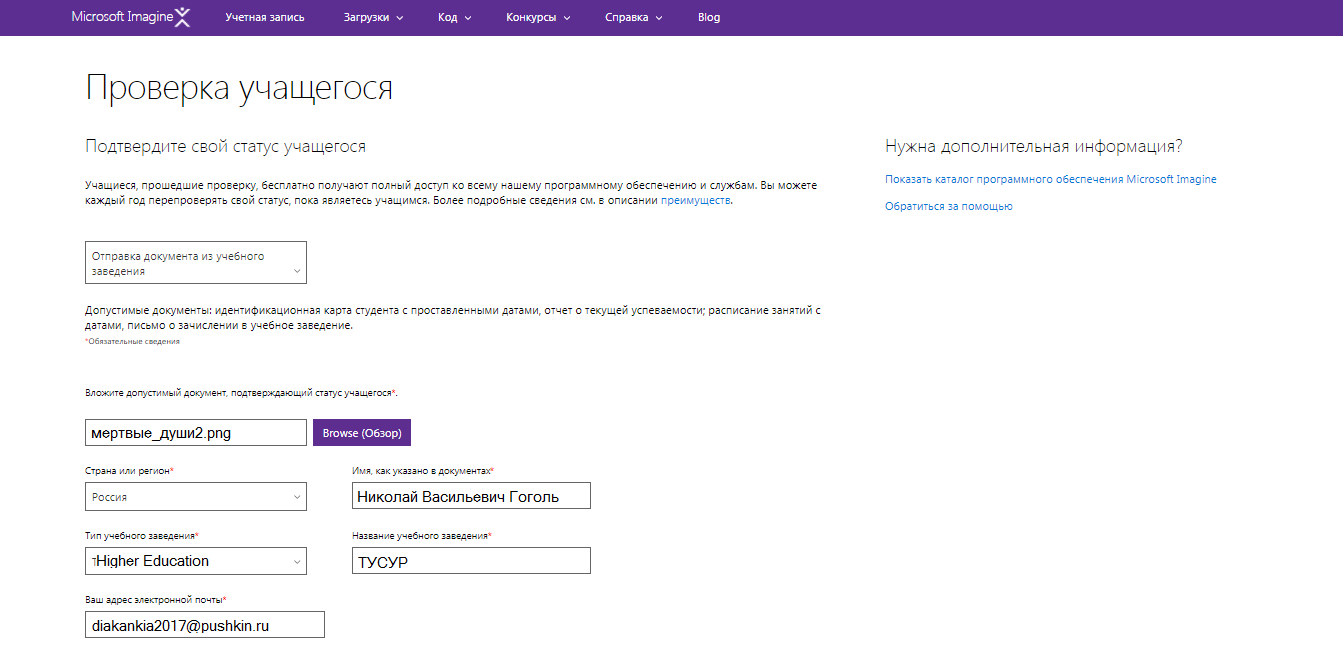Click the Вложите допустимый документ instruction text
1343x656 pixels.
pyautogui.click(x=241, y=393)
